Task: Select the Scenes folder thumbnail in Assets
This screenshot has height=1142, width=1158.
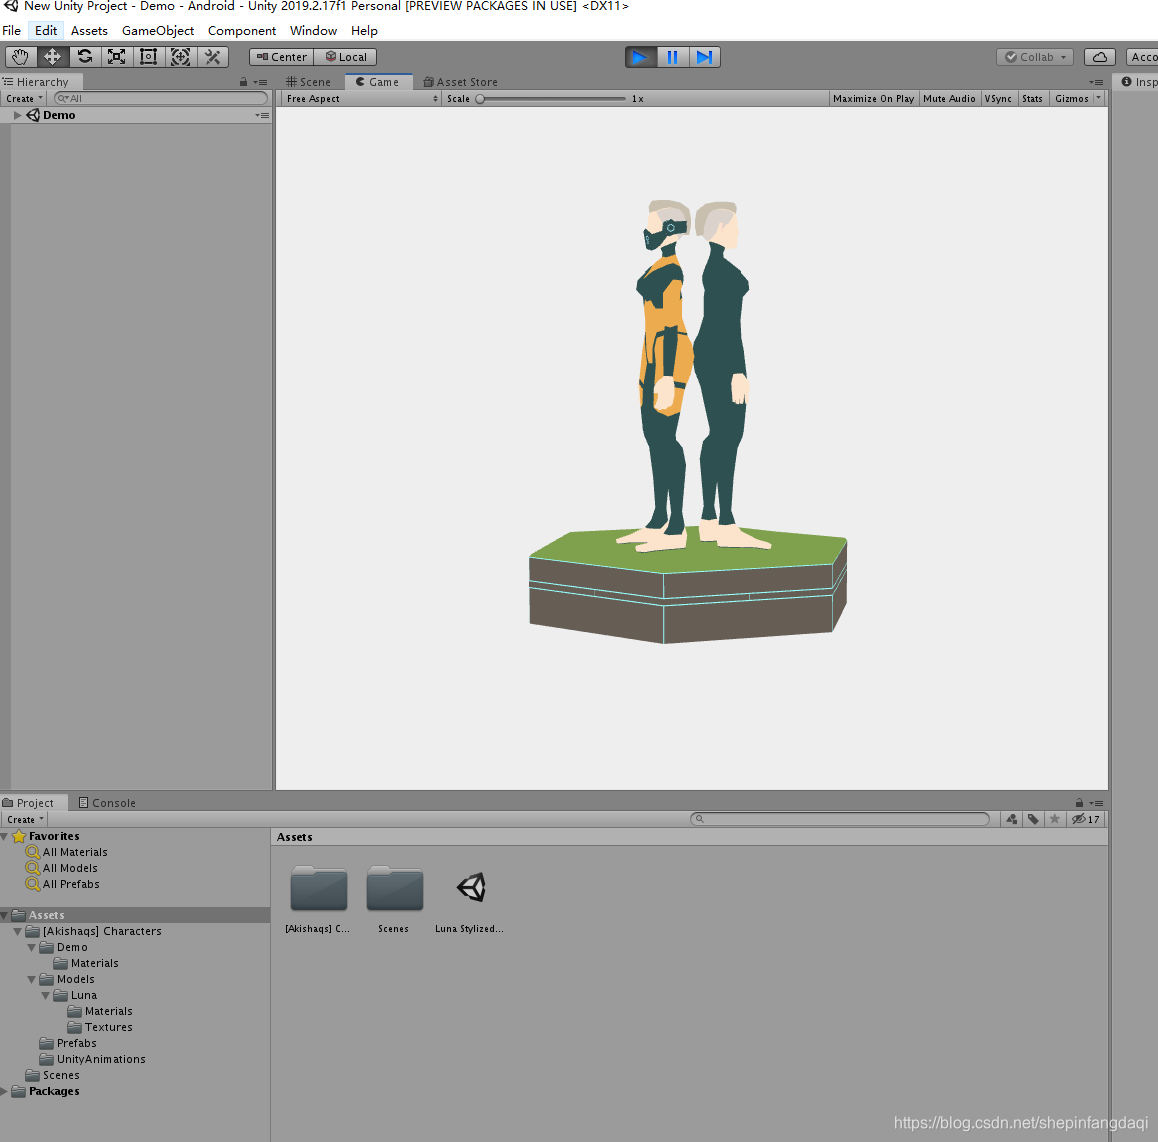Action: point(394,887)
